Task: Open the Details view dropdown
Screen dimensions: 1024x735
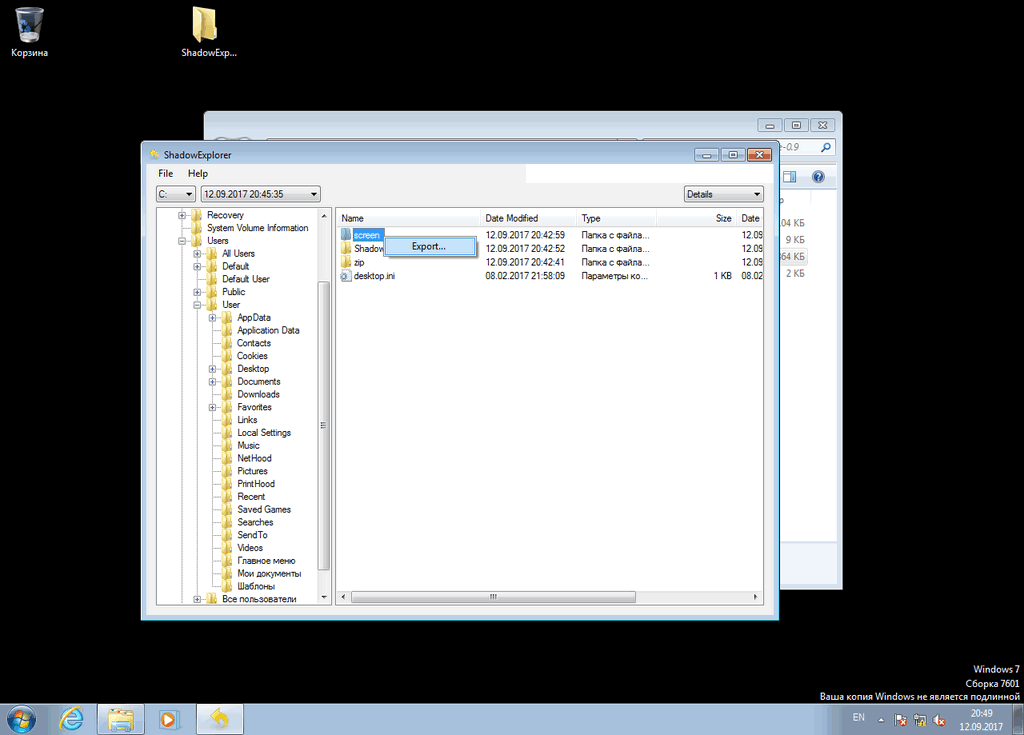Action: click(724, 194)
